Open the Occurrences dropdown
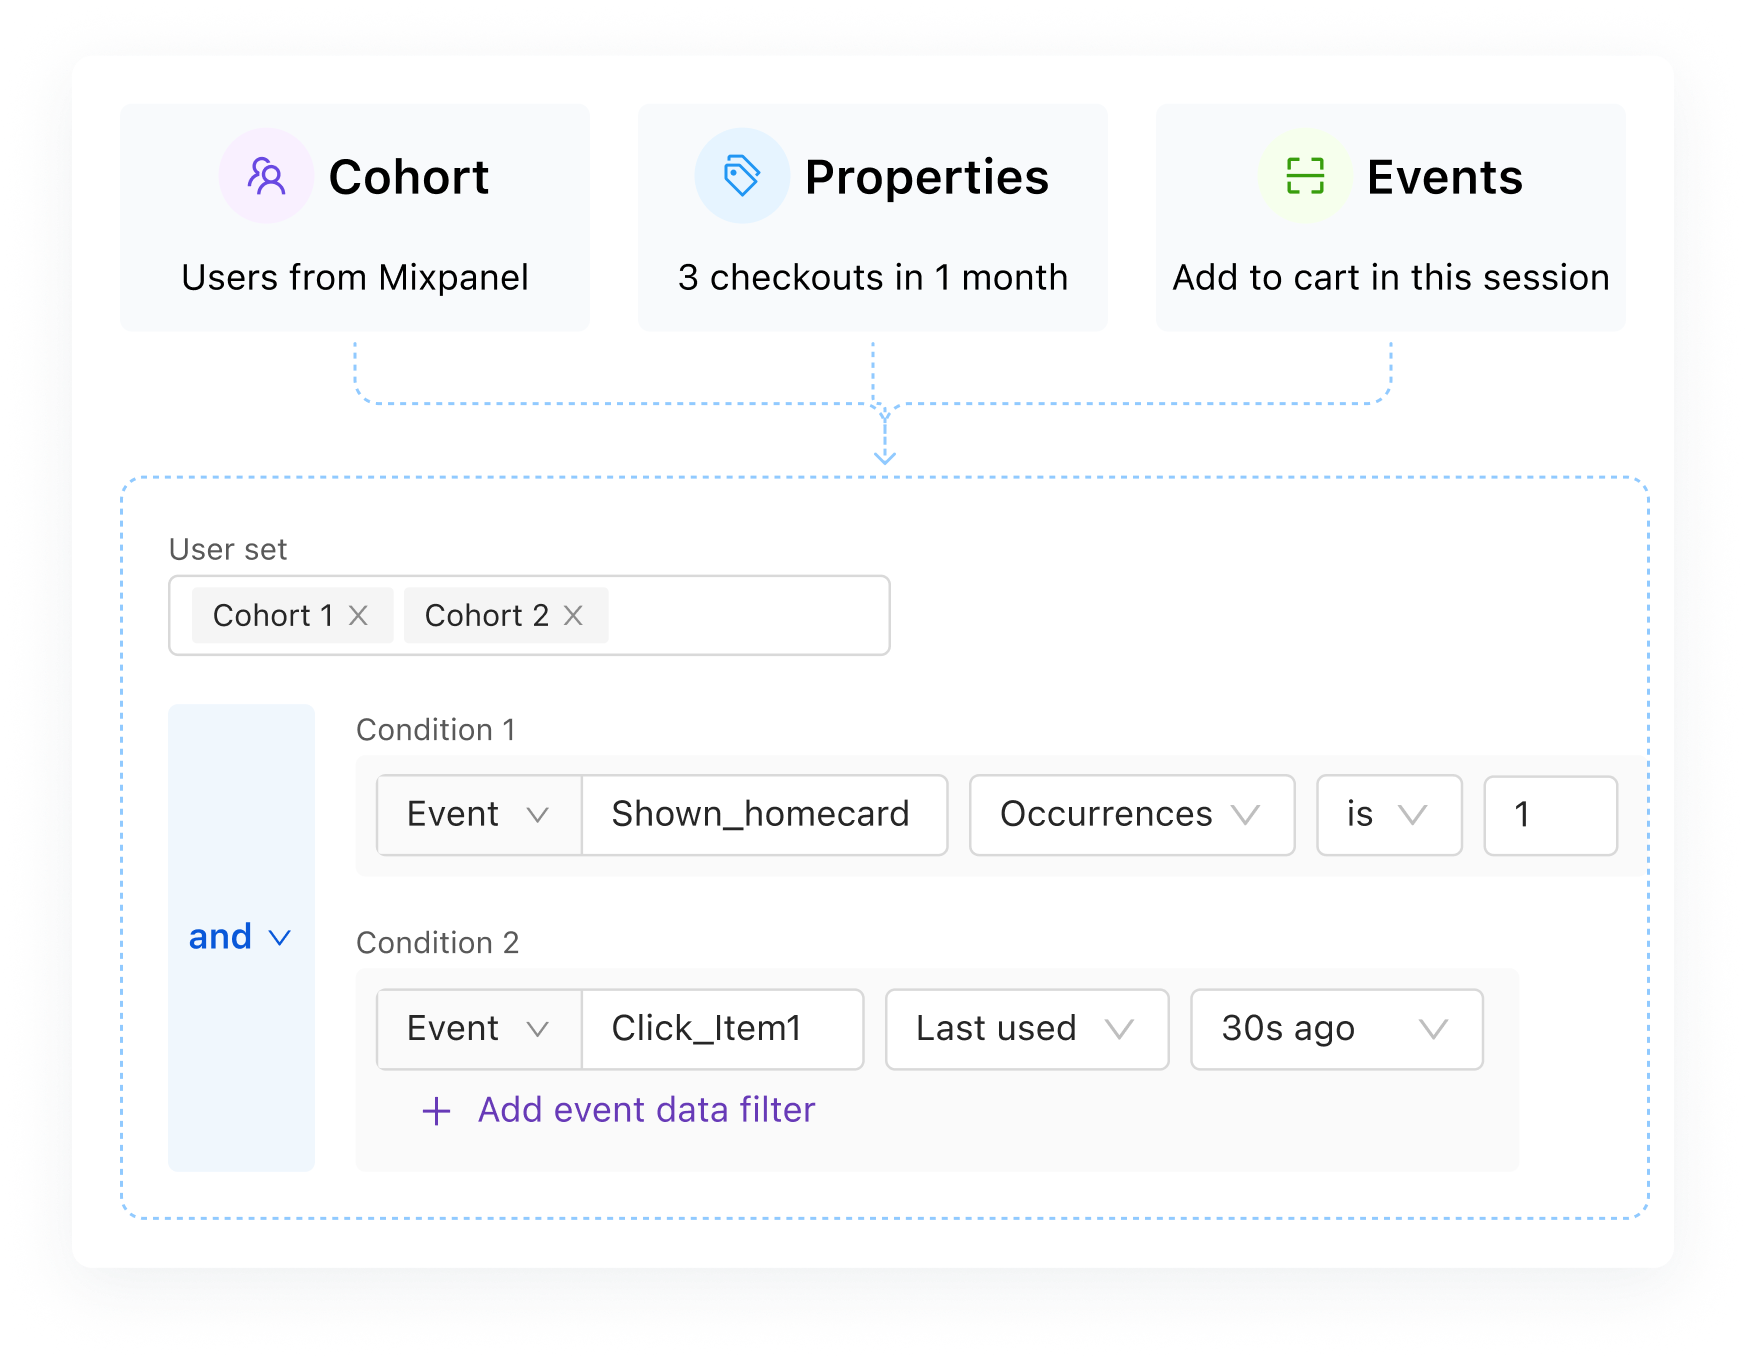The height and width of the screenshot is (1357, 1746). point(1131,814)
